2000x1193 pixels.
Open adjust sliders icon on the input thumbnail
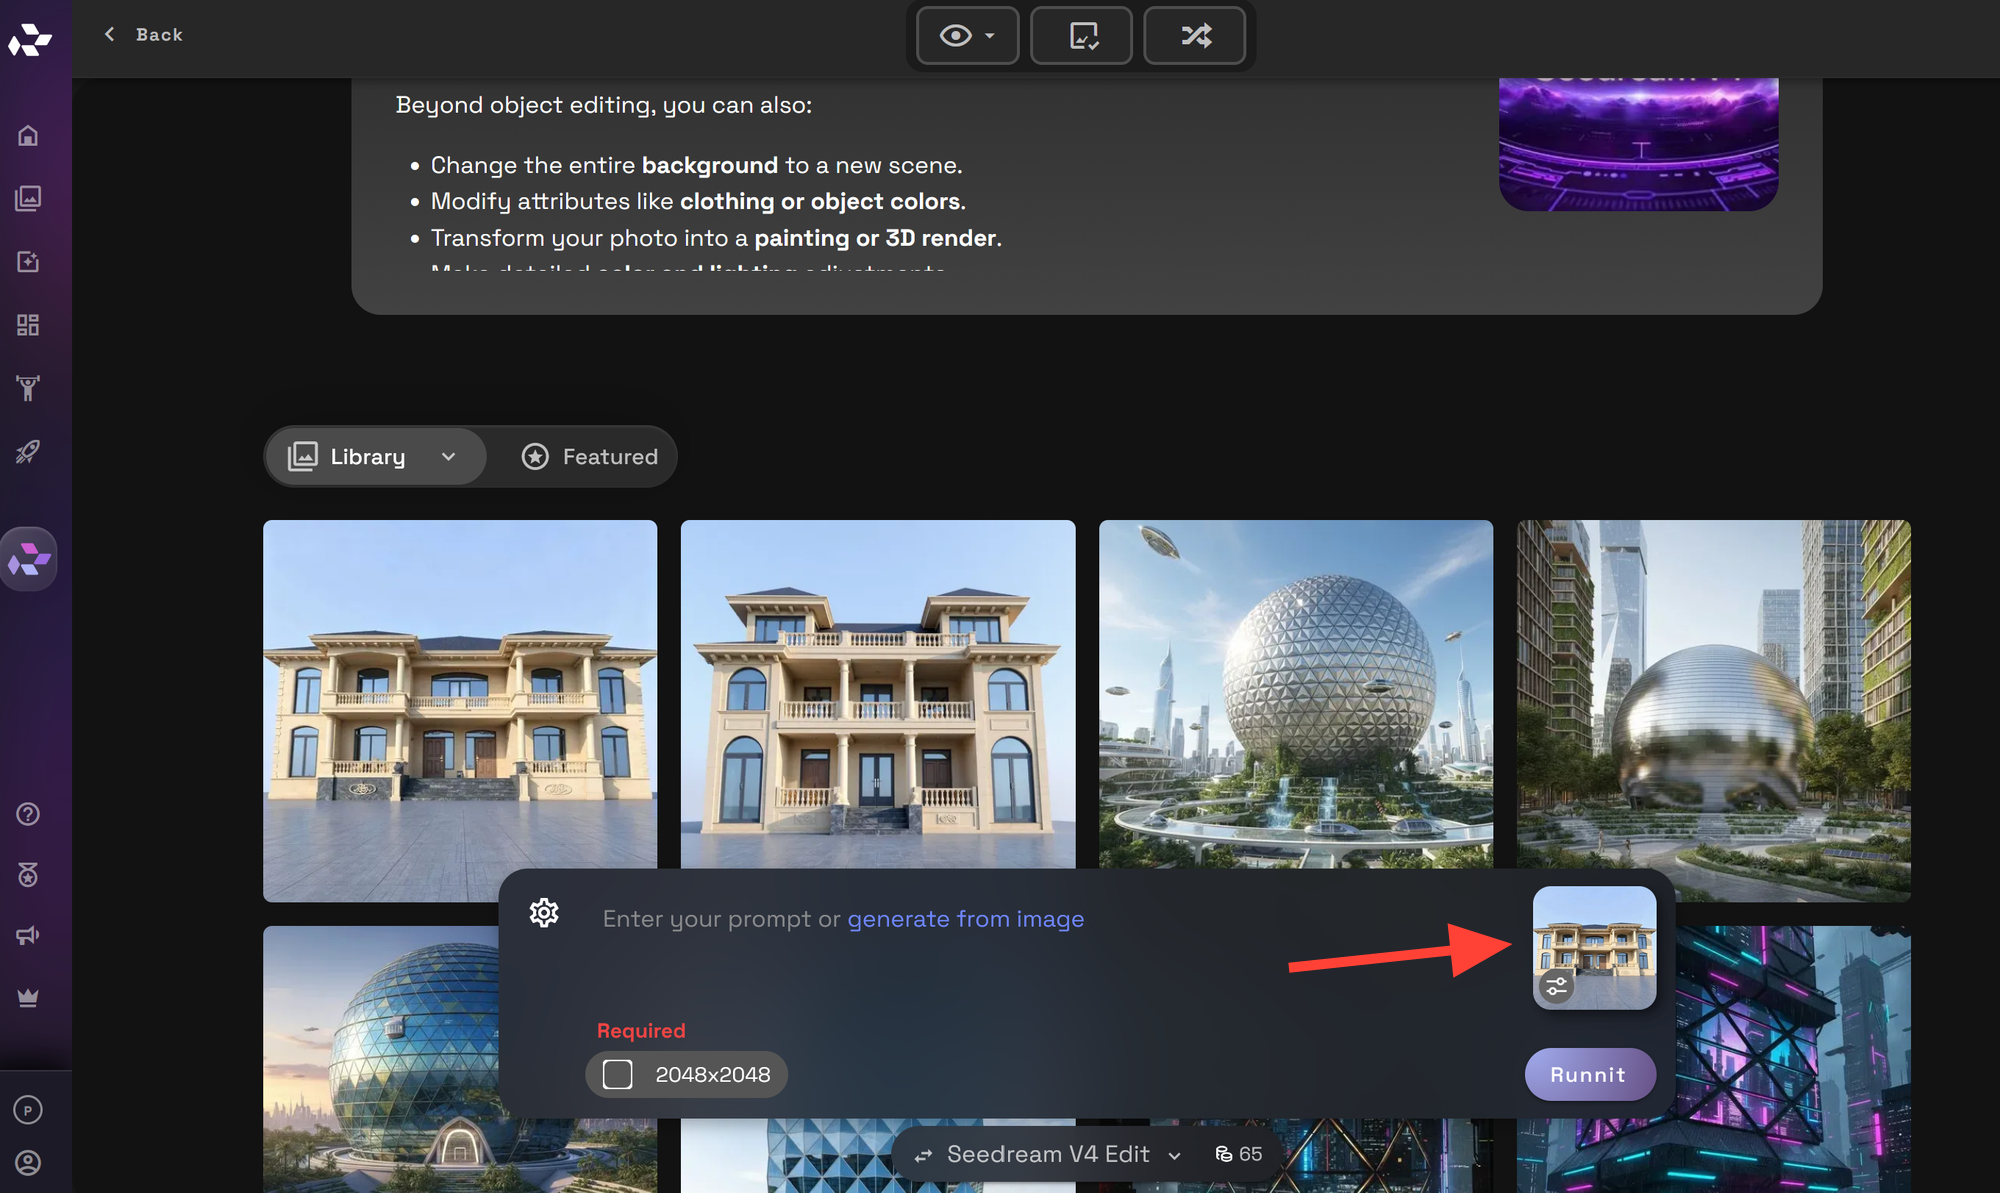pos(1556,987)
